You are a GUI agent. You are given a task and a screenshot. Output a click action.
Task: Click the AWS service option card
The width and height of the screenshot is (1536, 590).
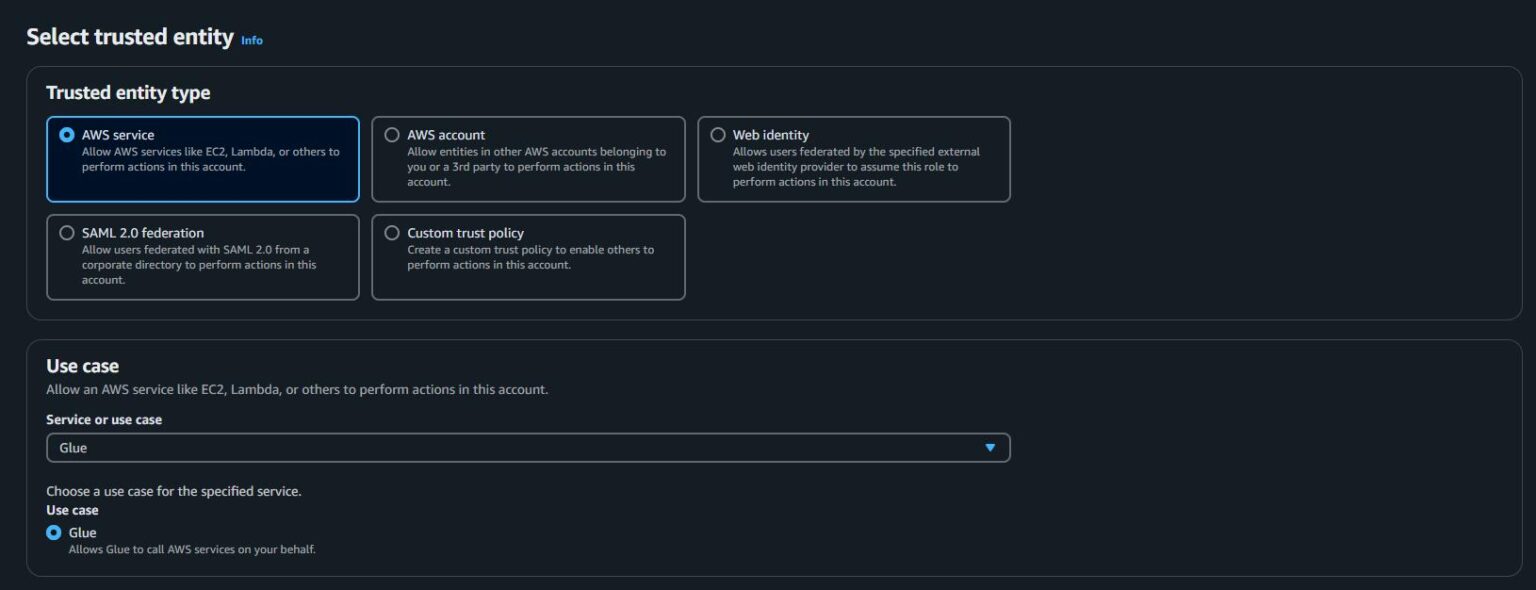(202, 160)
